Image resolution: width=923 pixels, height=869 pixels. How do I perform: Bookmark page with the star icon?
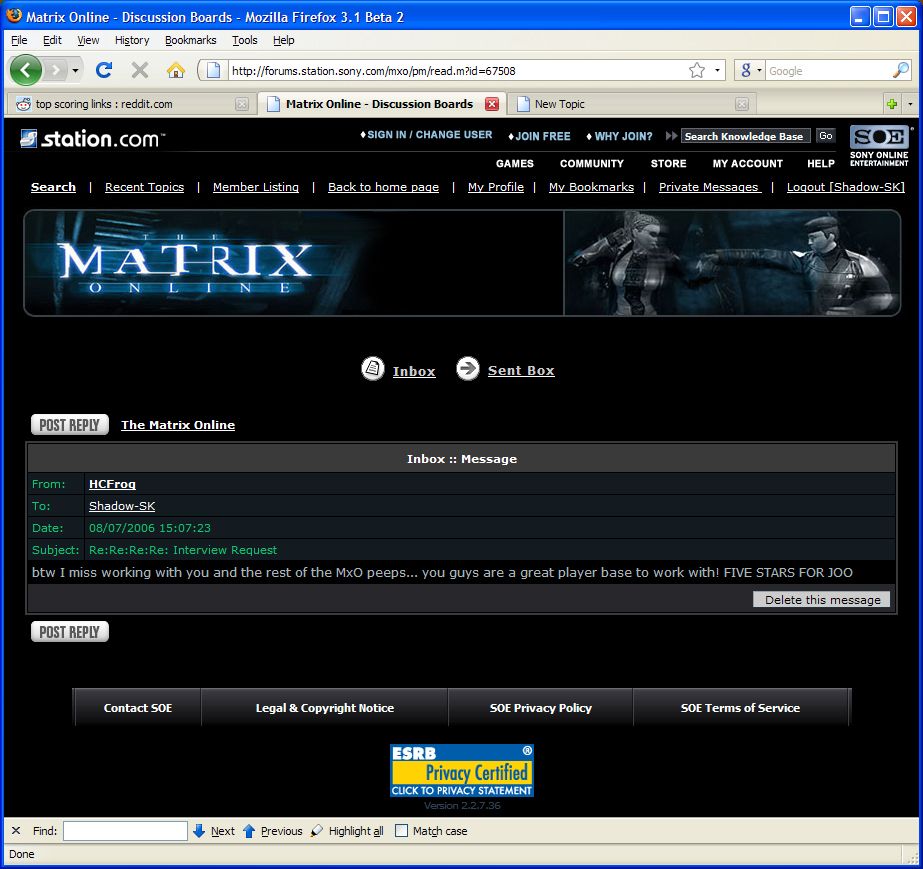pyautogui.click(x=697, y=70)
